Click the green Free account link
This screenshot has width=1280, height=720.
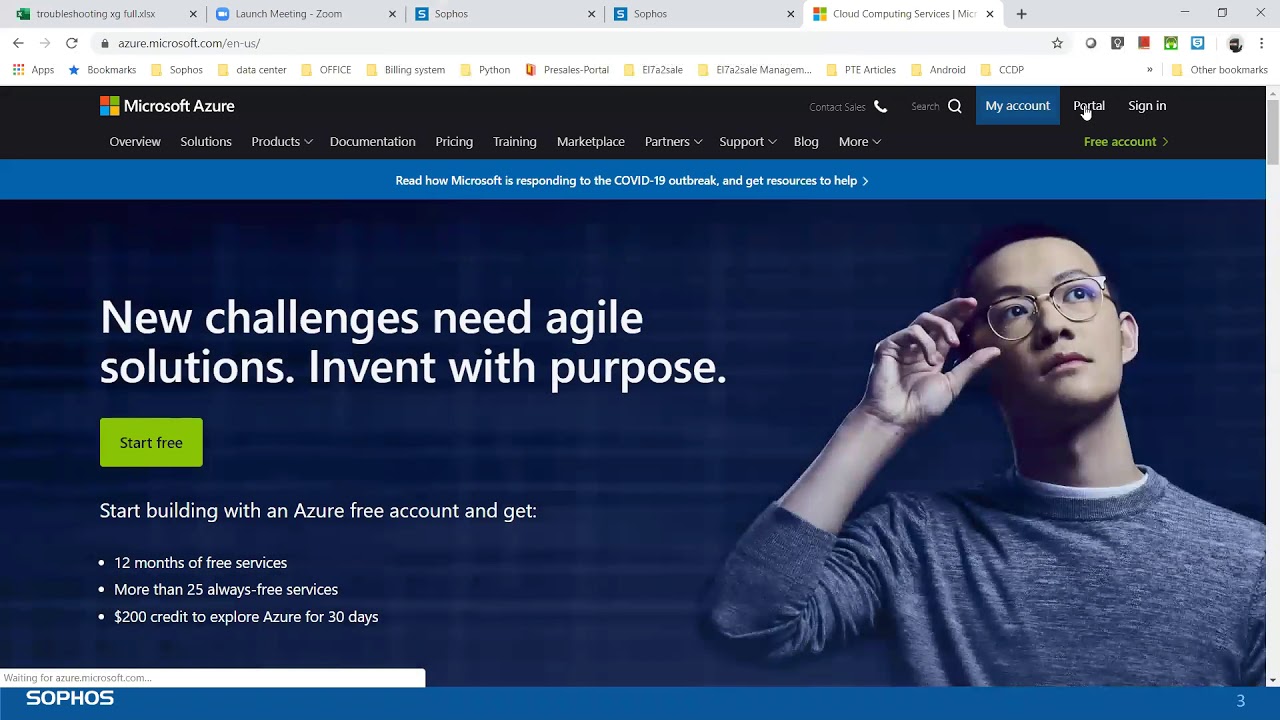point(1126,142)
